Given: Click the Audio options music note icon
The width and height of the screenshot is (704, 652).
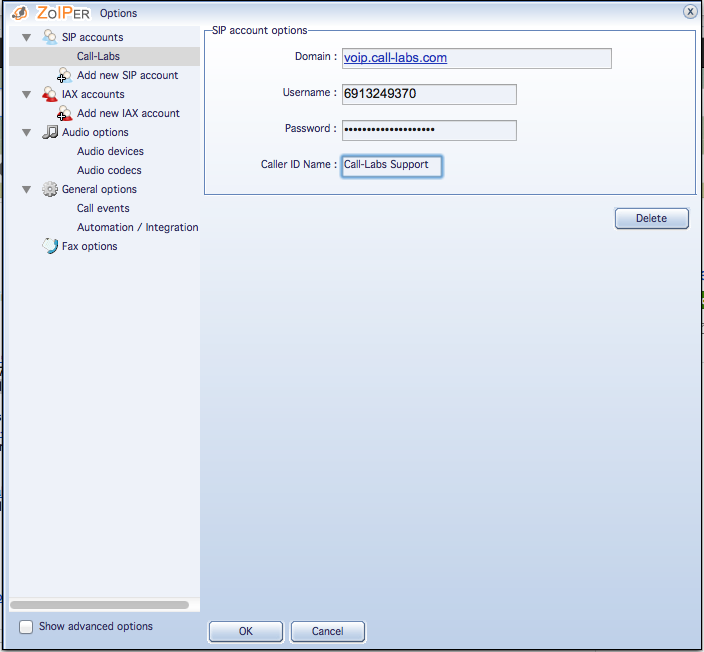Looking at the screenshot, I should pos(50,132).
